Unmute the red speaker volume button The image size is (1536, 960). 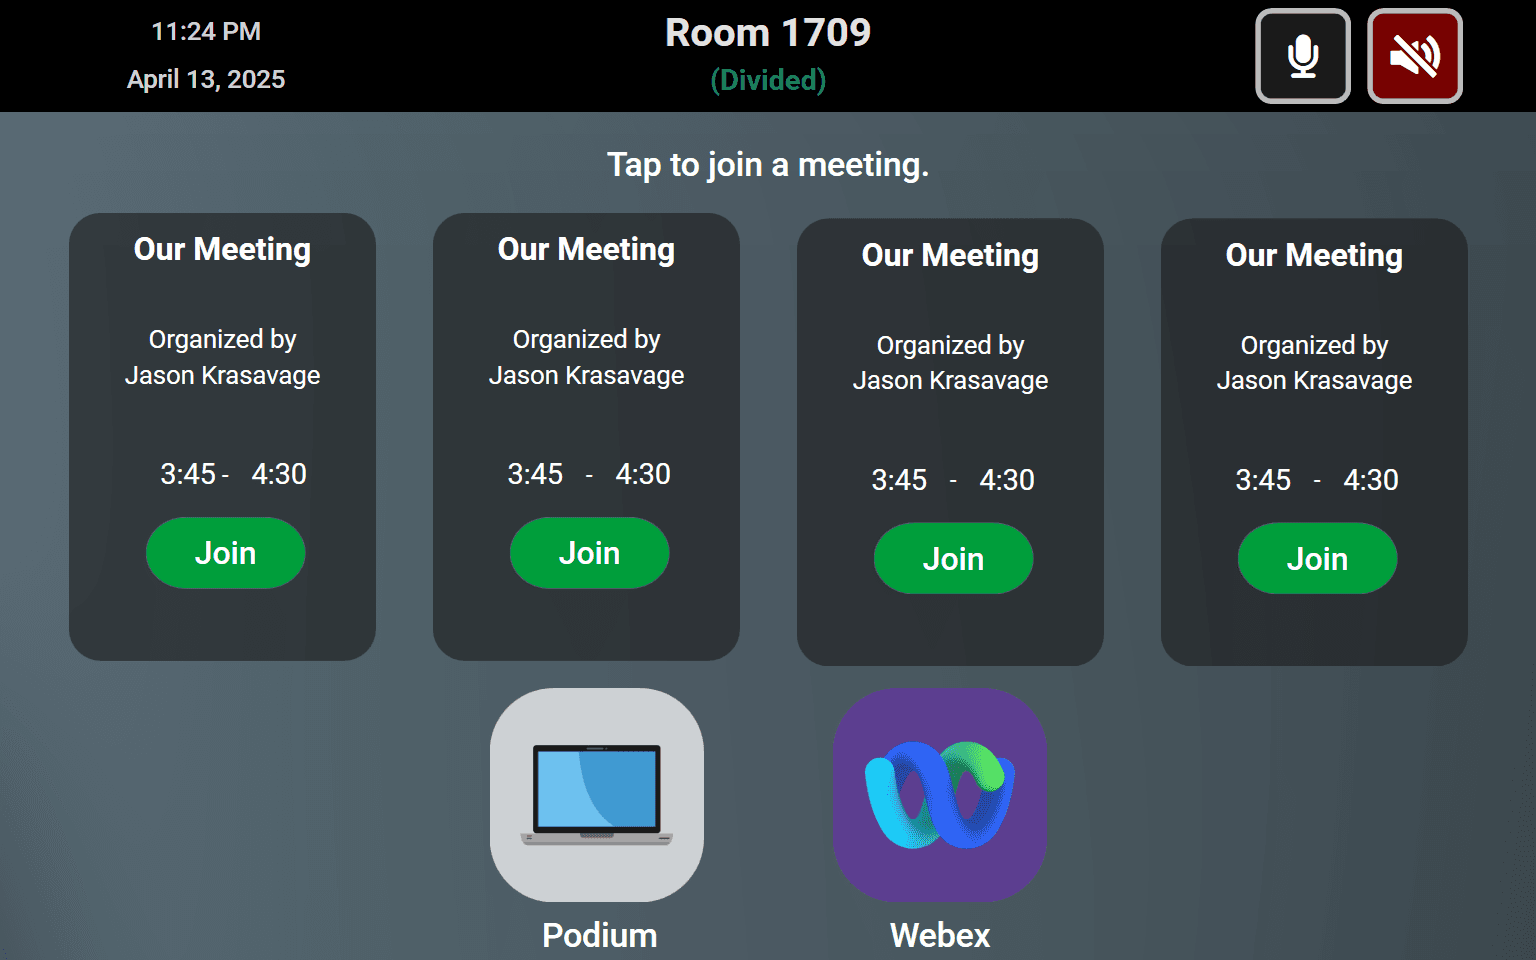[x=1415, y=56]
